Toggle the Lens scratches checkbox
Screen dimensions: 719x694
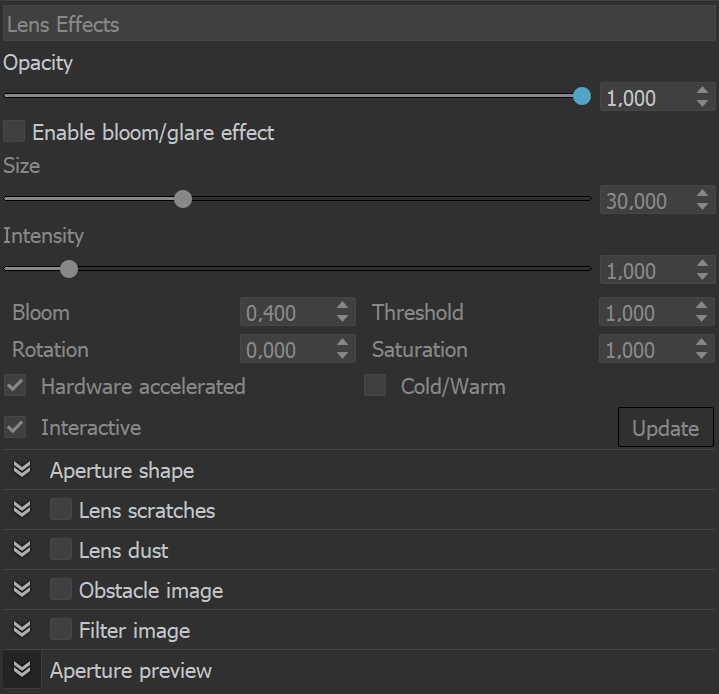[61, 509]
